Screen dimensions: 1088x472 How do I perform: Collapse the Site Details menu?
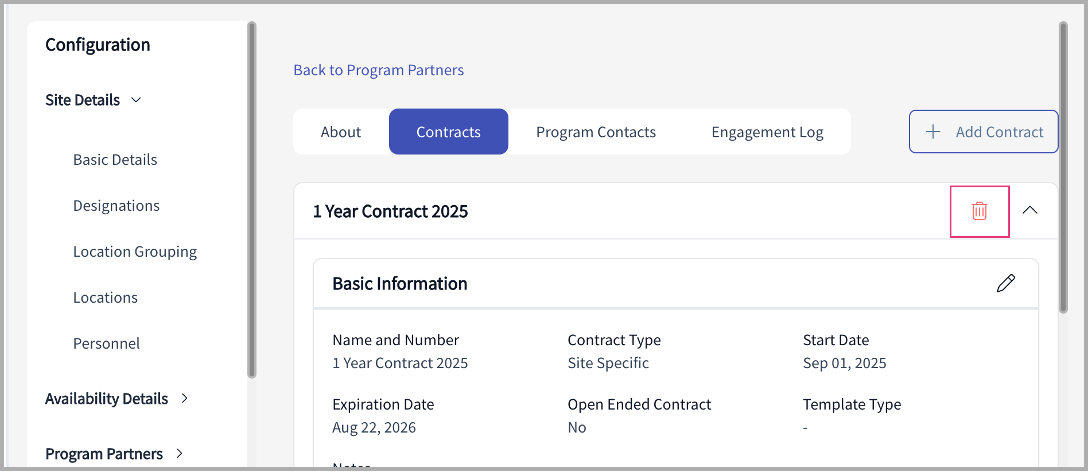point(136,100)
